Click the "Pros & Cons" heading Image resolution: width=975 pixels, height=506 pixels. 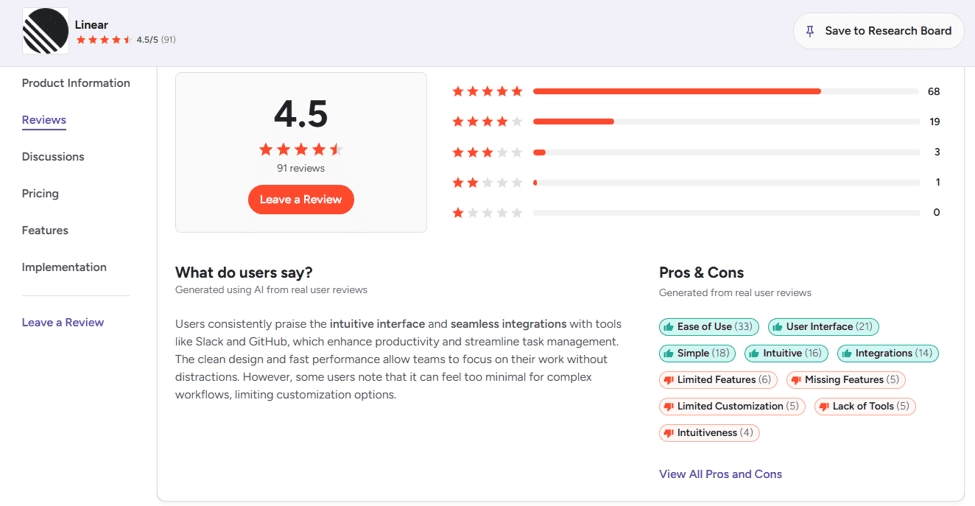pyautogui.click(x=701, y=273)
